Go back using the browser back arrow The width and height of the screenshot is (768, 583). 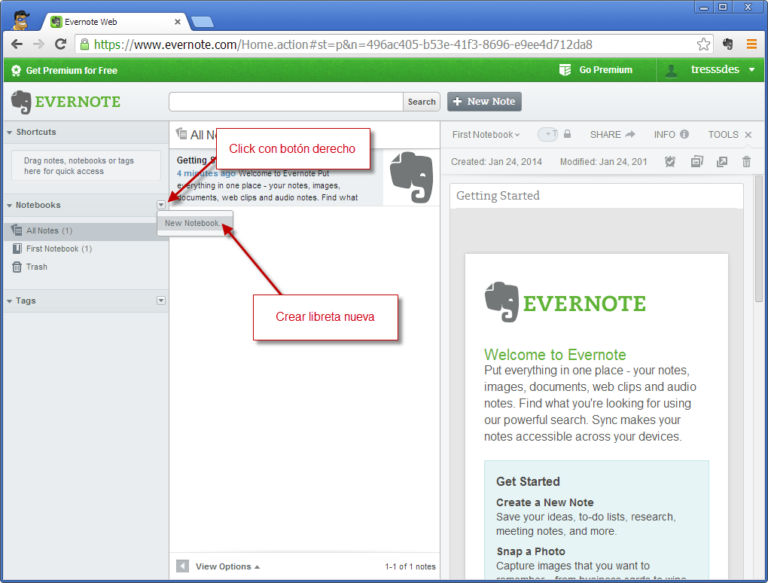(x=17, y=44)
